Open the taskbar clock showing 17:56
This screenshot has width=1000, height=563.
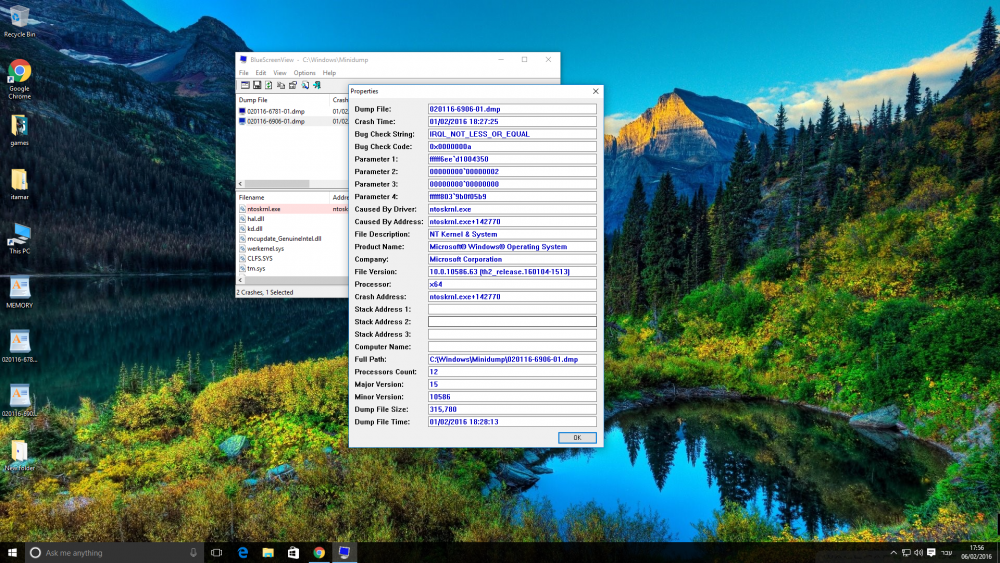976,552
